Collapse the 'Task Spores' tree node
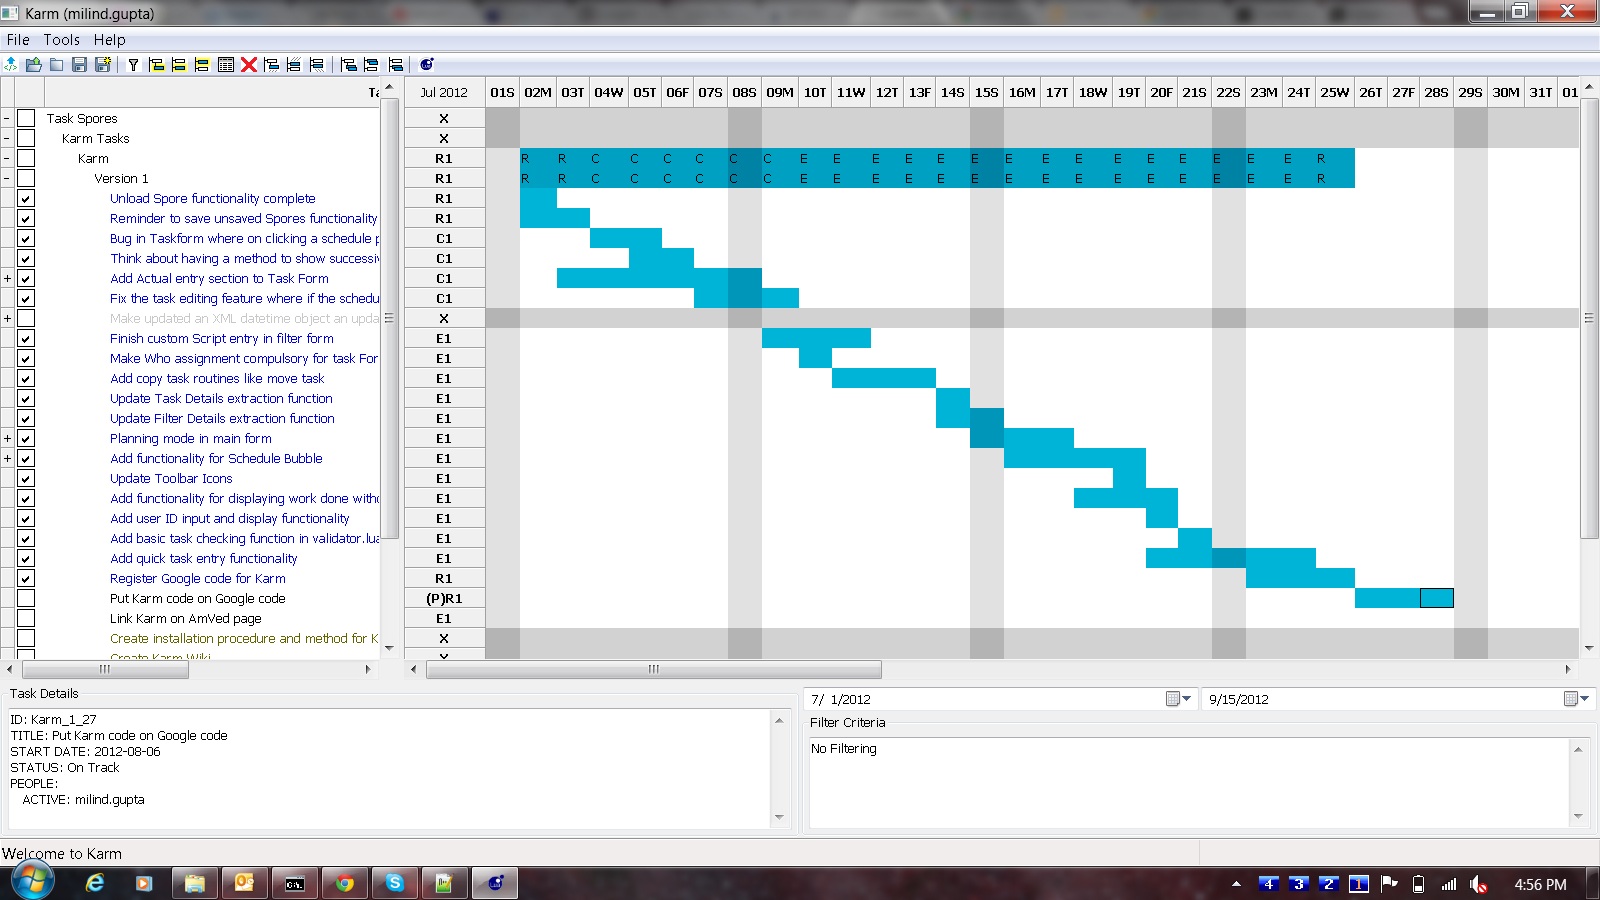 7,118
